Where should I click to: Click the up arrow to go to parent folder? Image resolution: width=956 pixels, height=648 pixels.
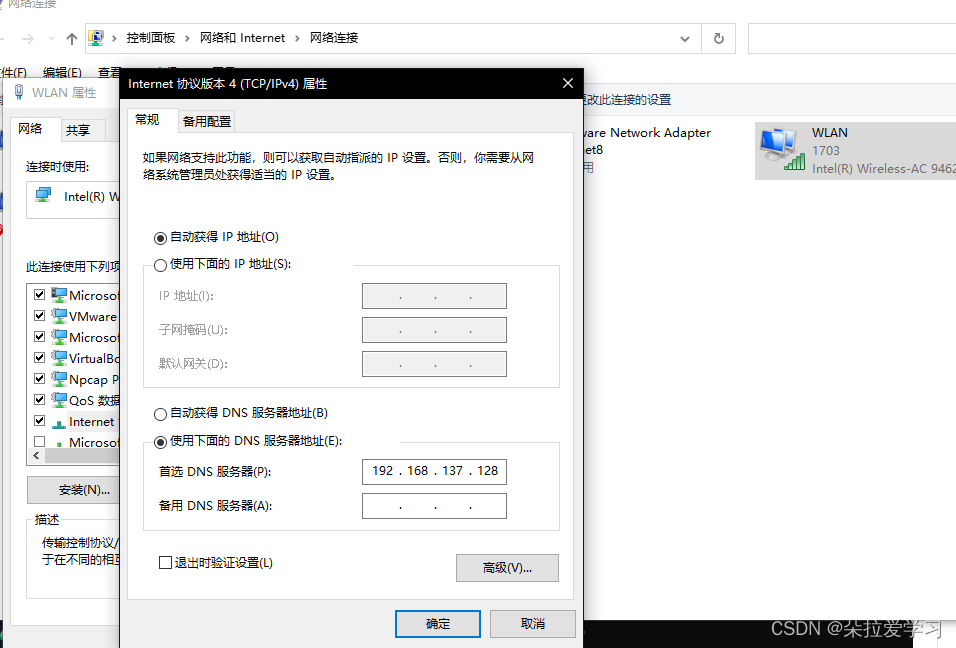[71, 38]
